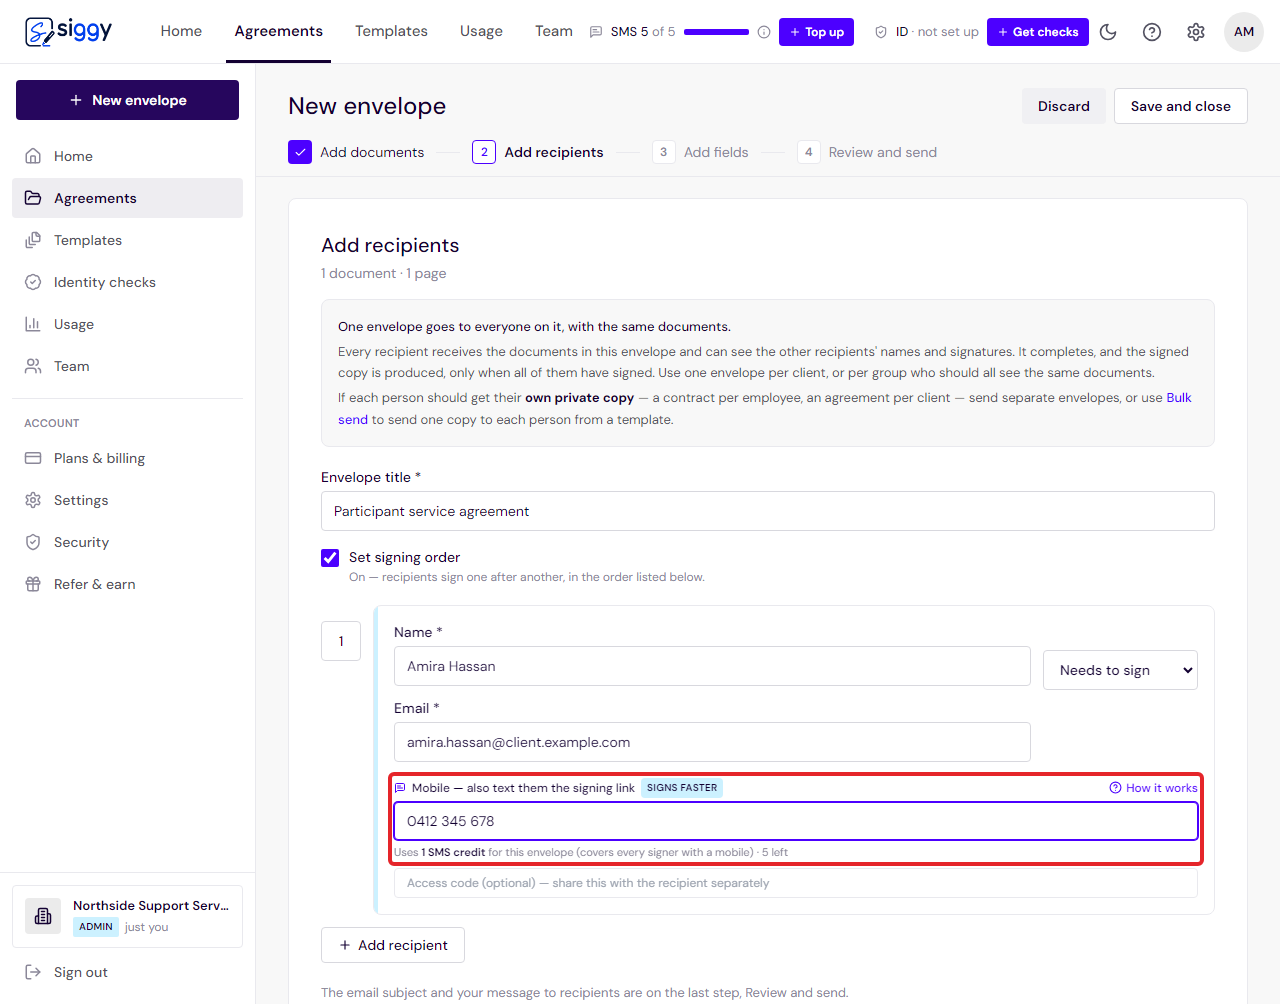Go to the Home top tab
This screenshot has height=1004, width=1280.
point(181,32)
